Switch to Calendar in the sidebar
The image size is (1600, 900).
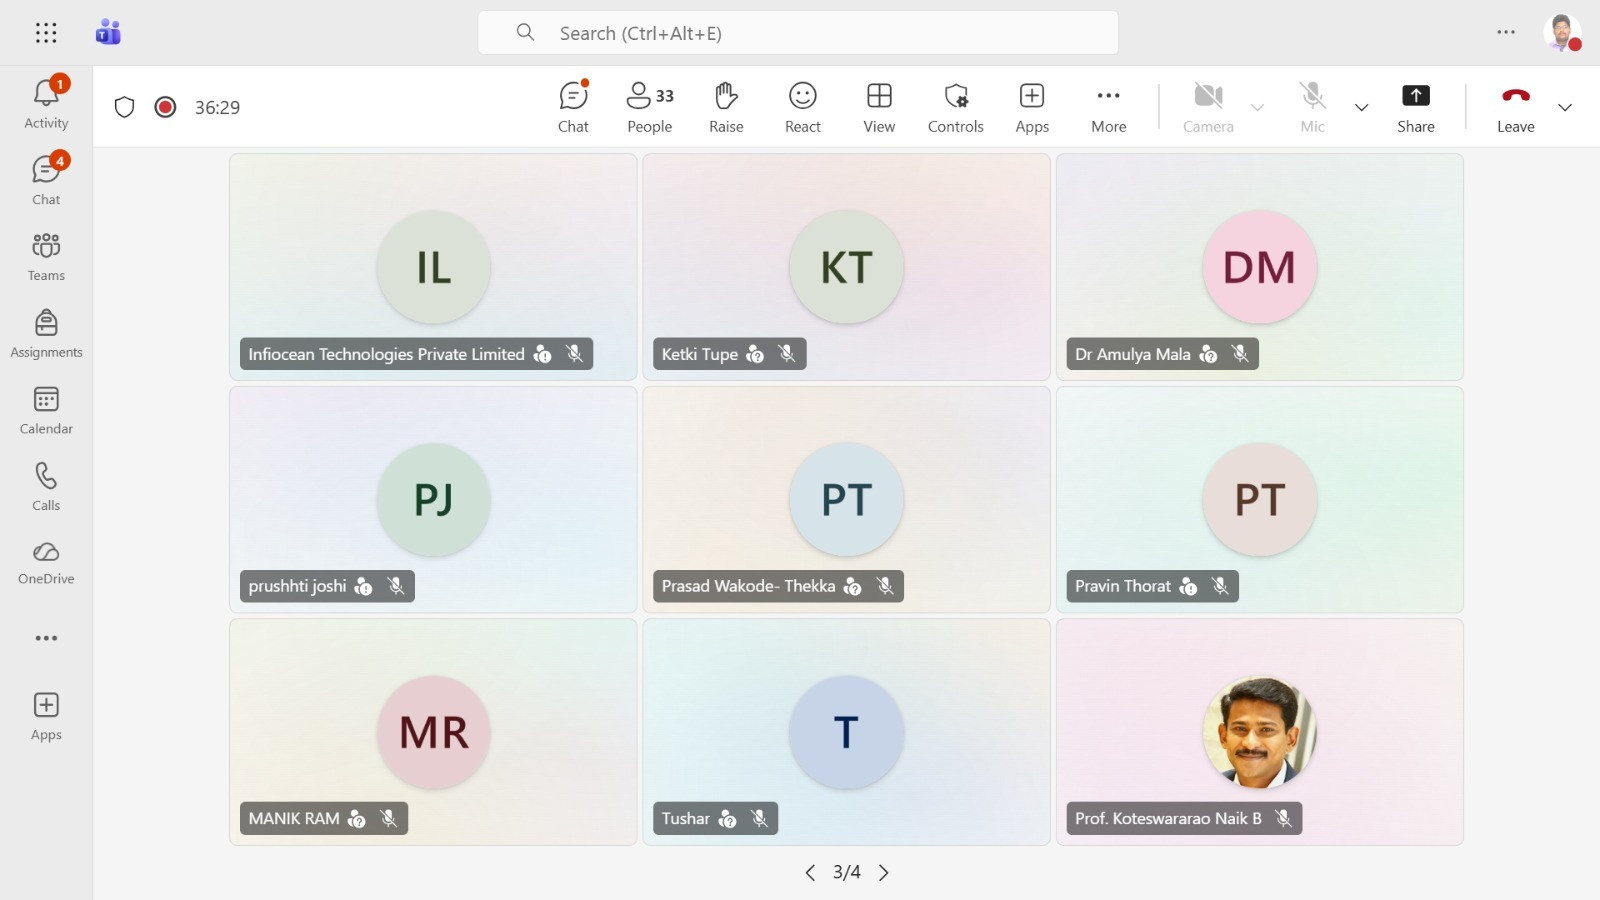46,411
